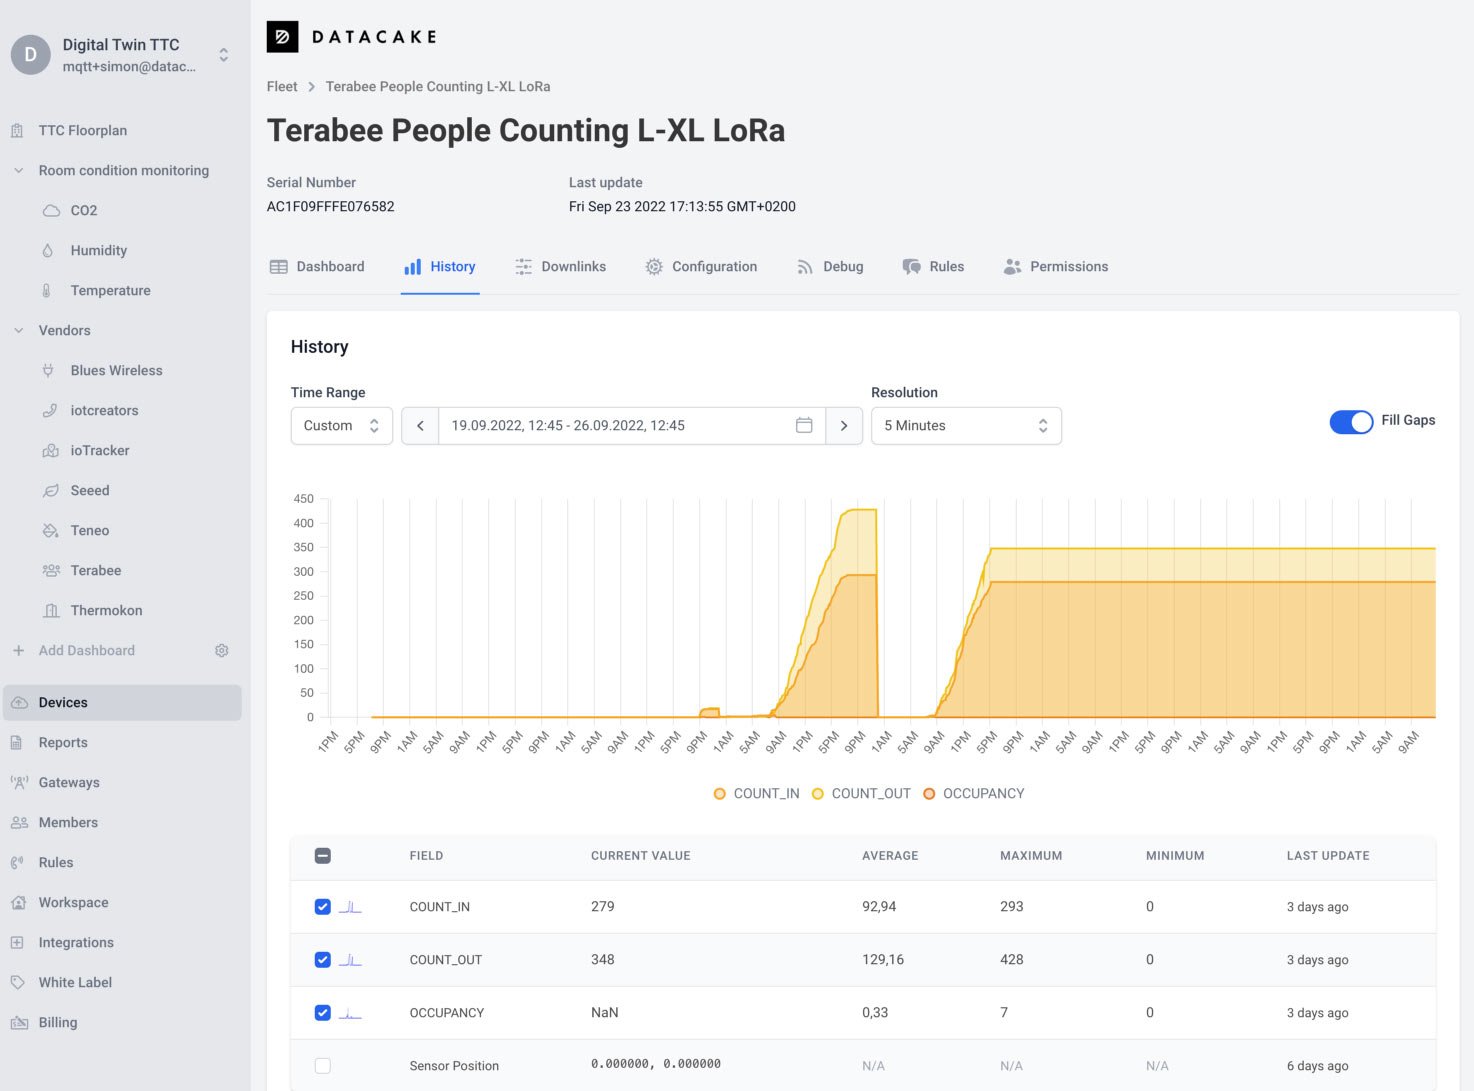Click the D account avatar
This screenshot has width=1474, height=1091.
pos(30,55)
